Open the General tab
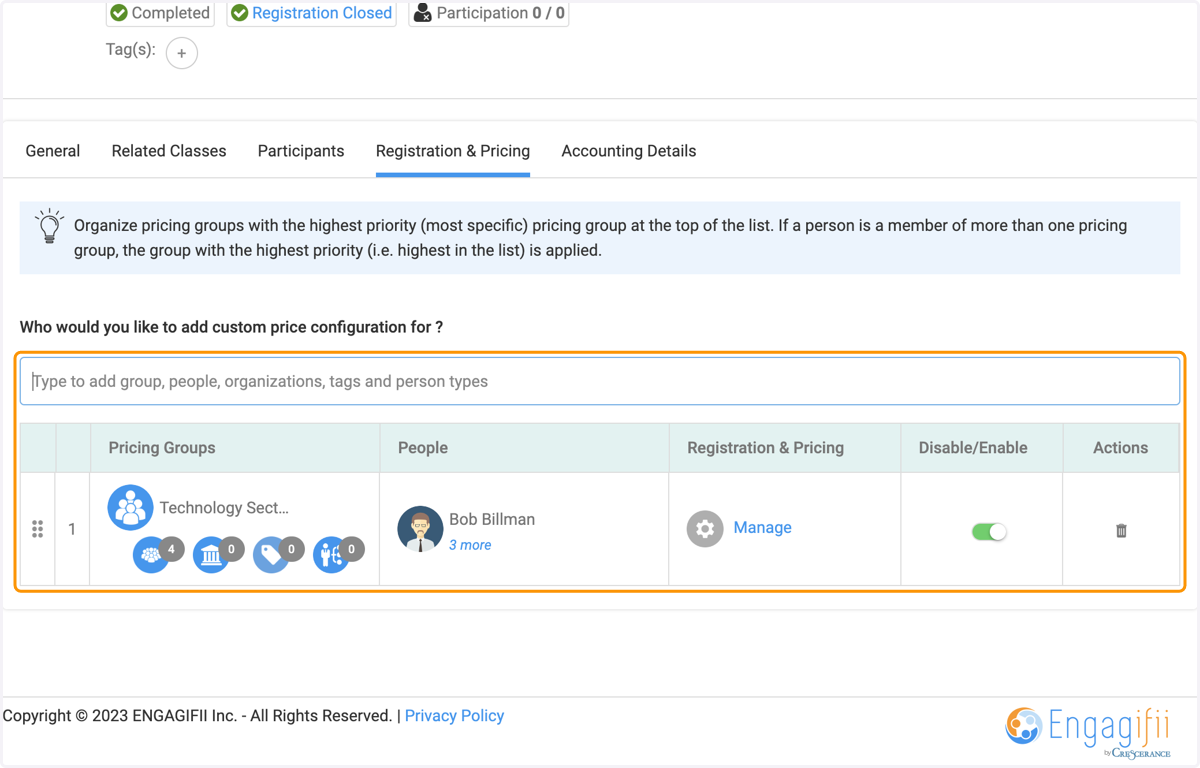Screen dimensions: 1200x768 (x=53, y=151)
